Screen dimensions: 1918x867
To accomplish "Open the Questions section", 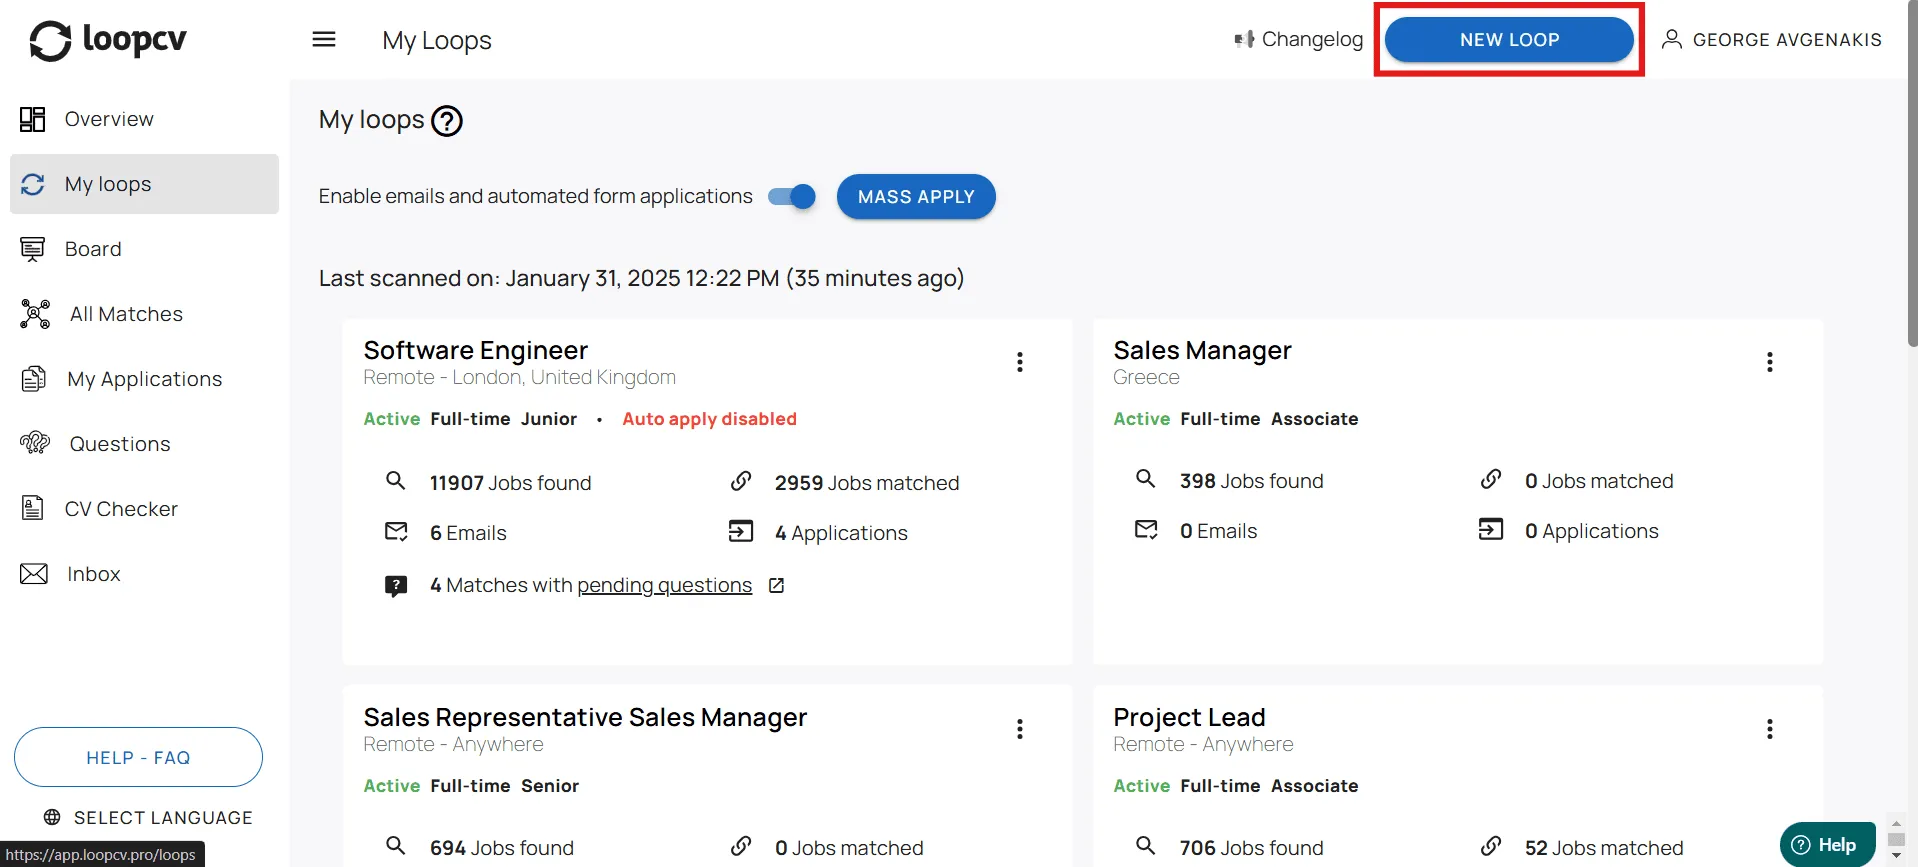I will (x=144, y=444).
